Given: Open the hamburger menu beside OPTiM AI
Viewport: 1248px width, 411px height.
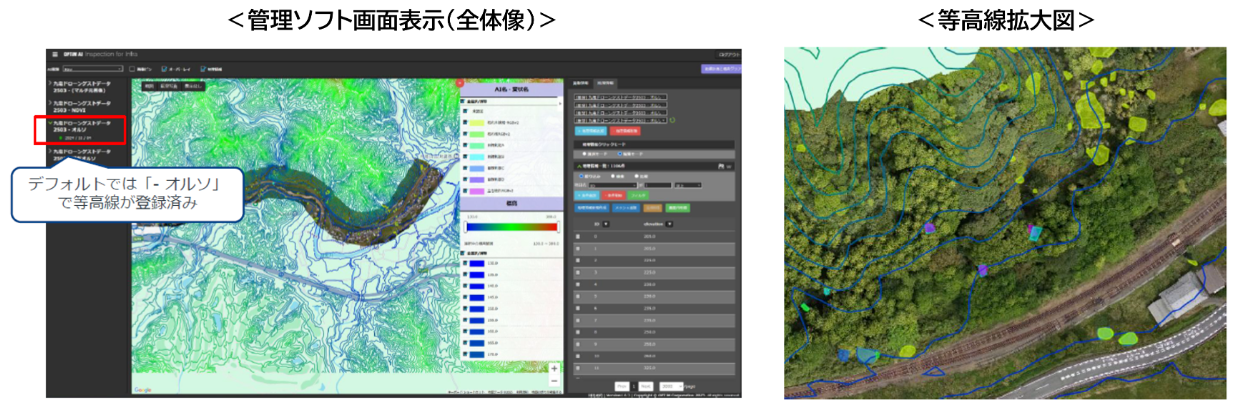Looking at the screenshot, I should pos(55,54).
